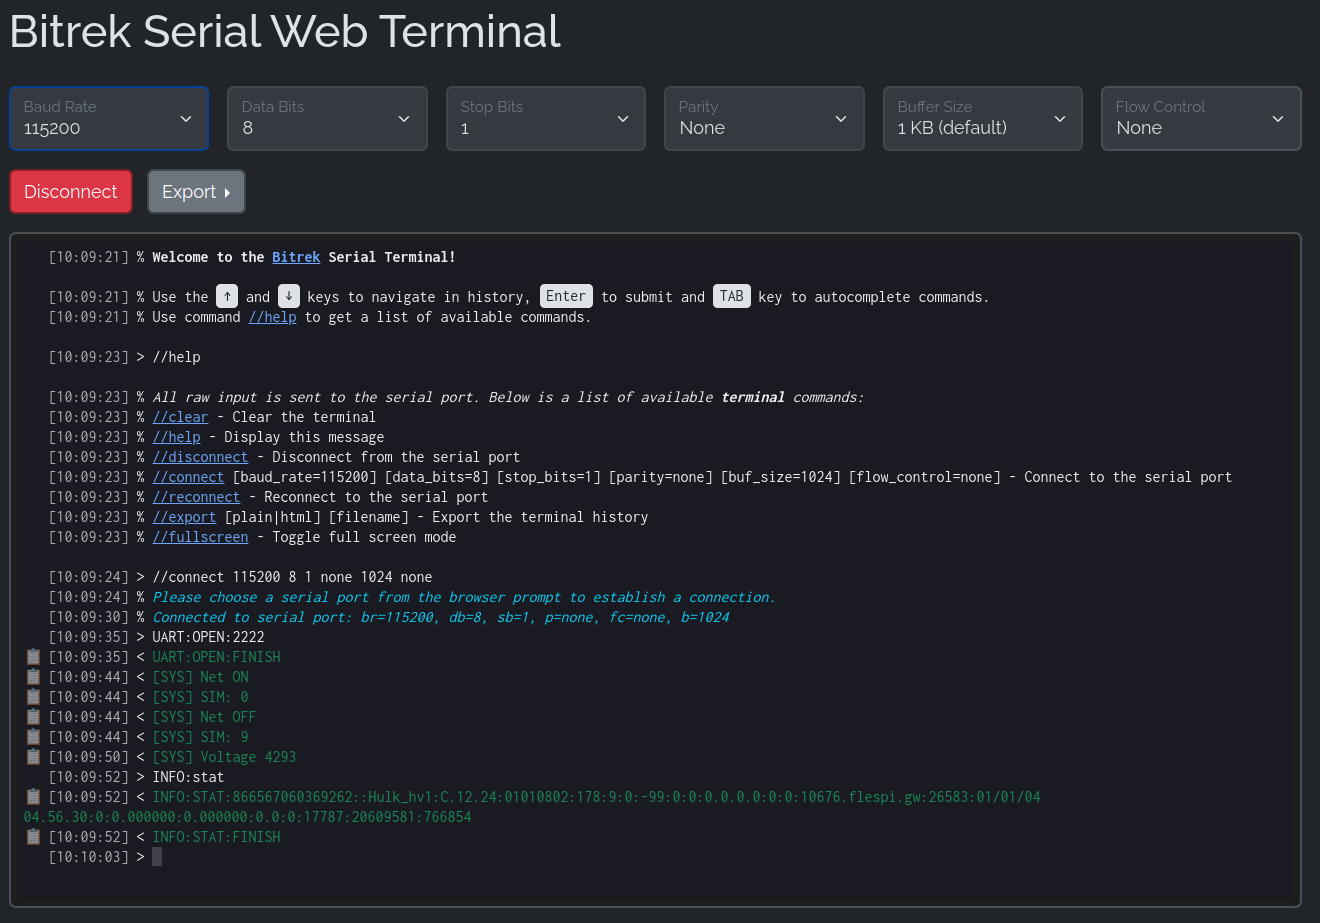Viewport: 1320px width, 923px height.
Task: Click the 'UART:OPEN:2222' sent command text
Action: pos(208,637)
